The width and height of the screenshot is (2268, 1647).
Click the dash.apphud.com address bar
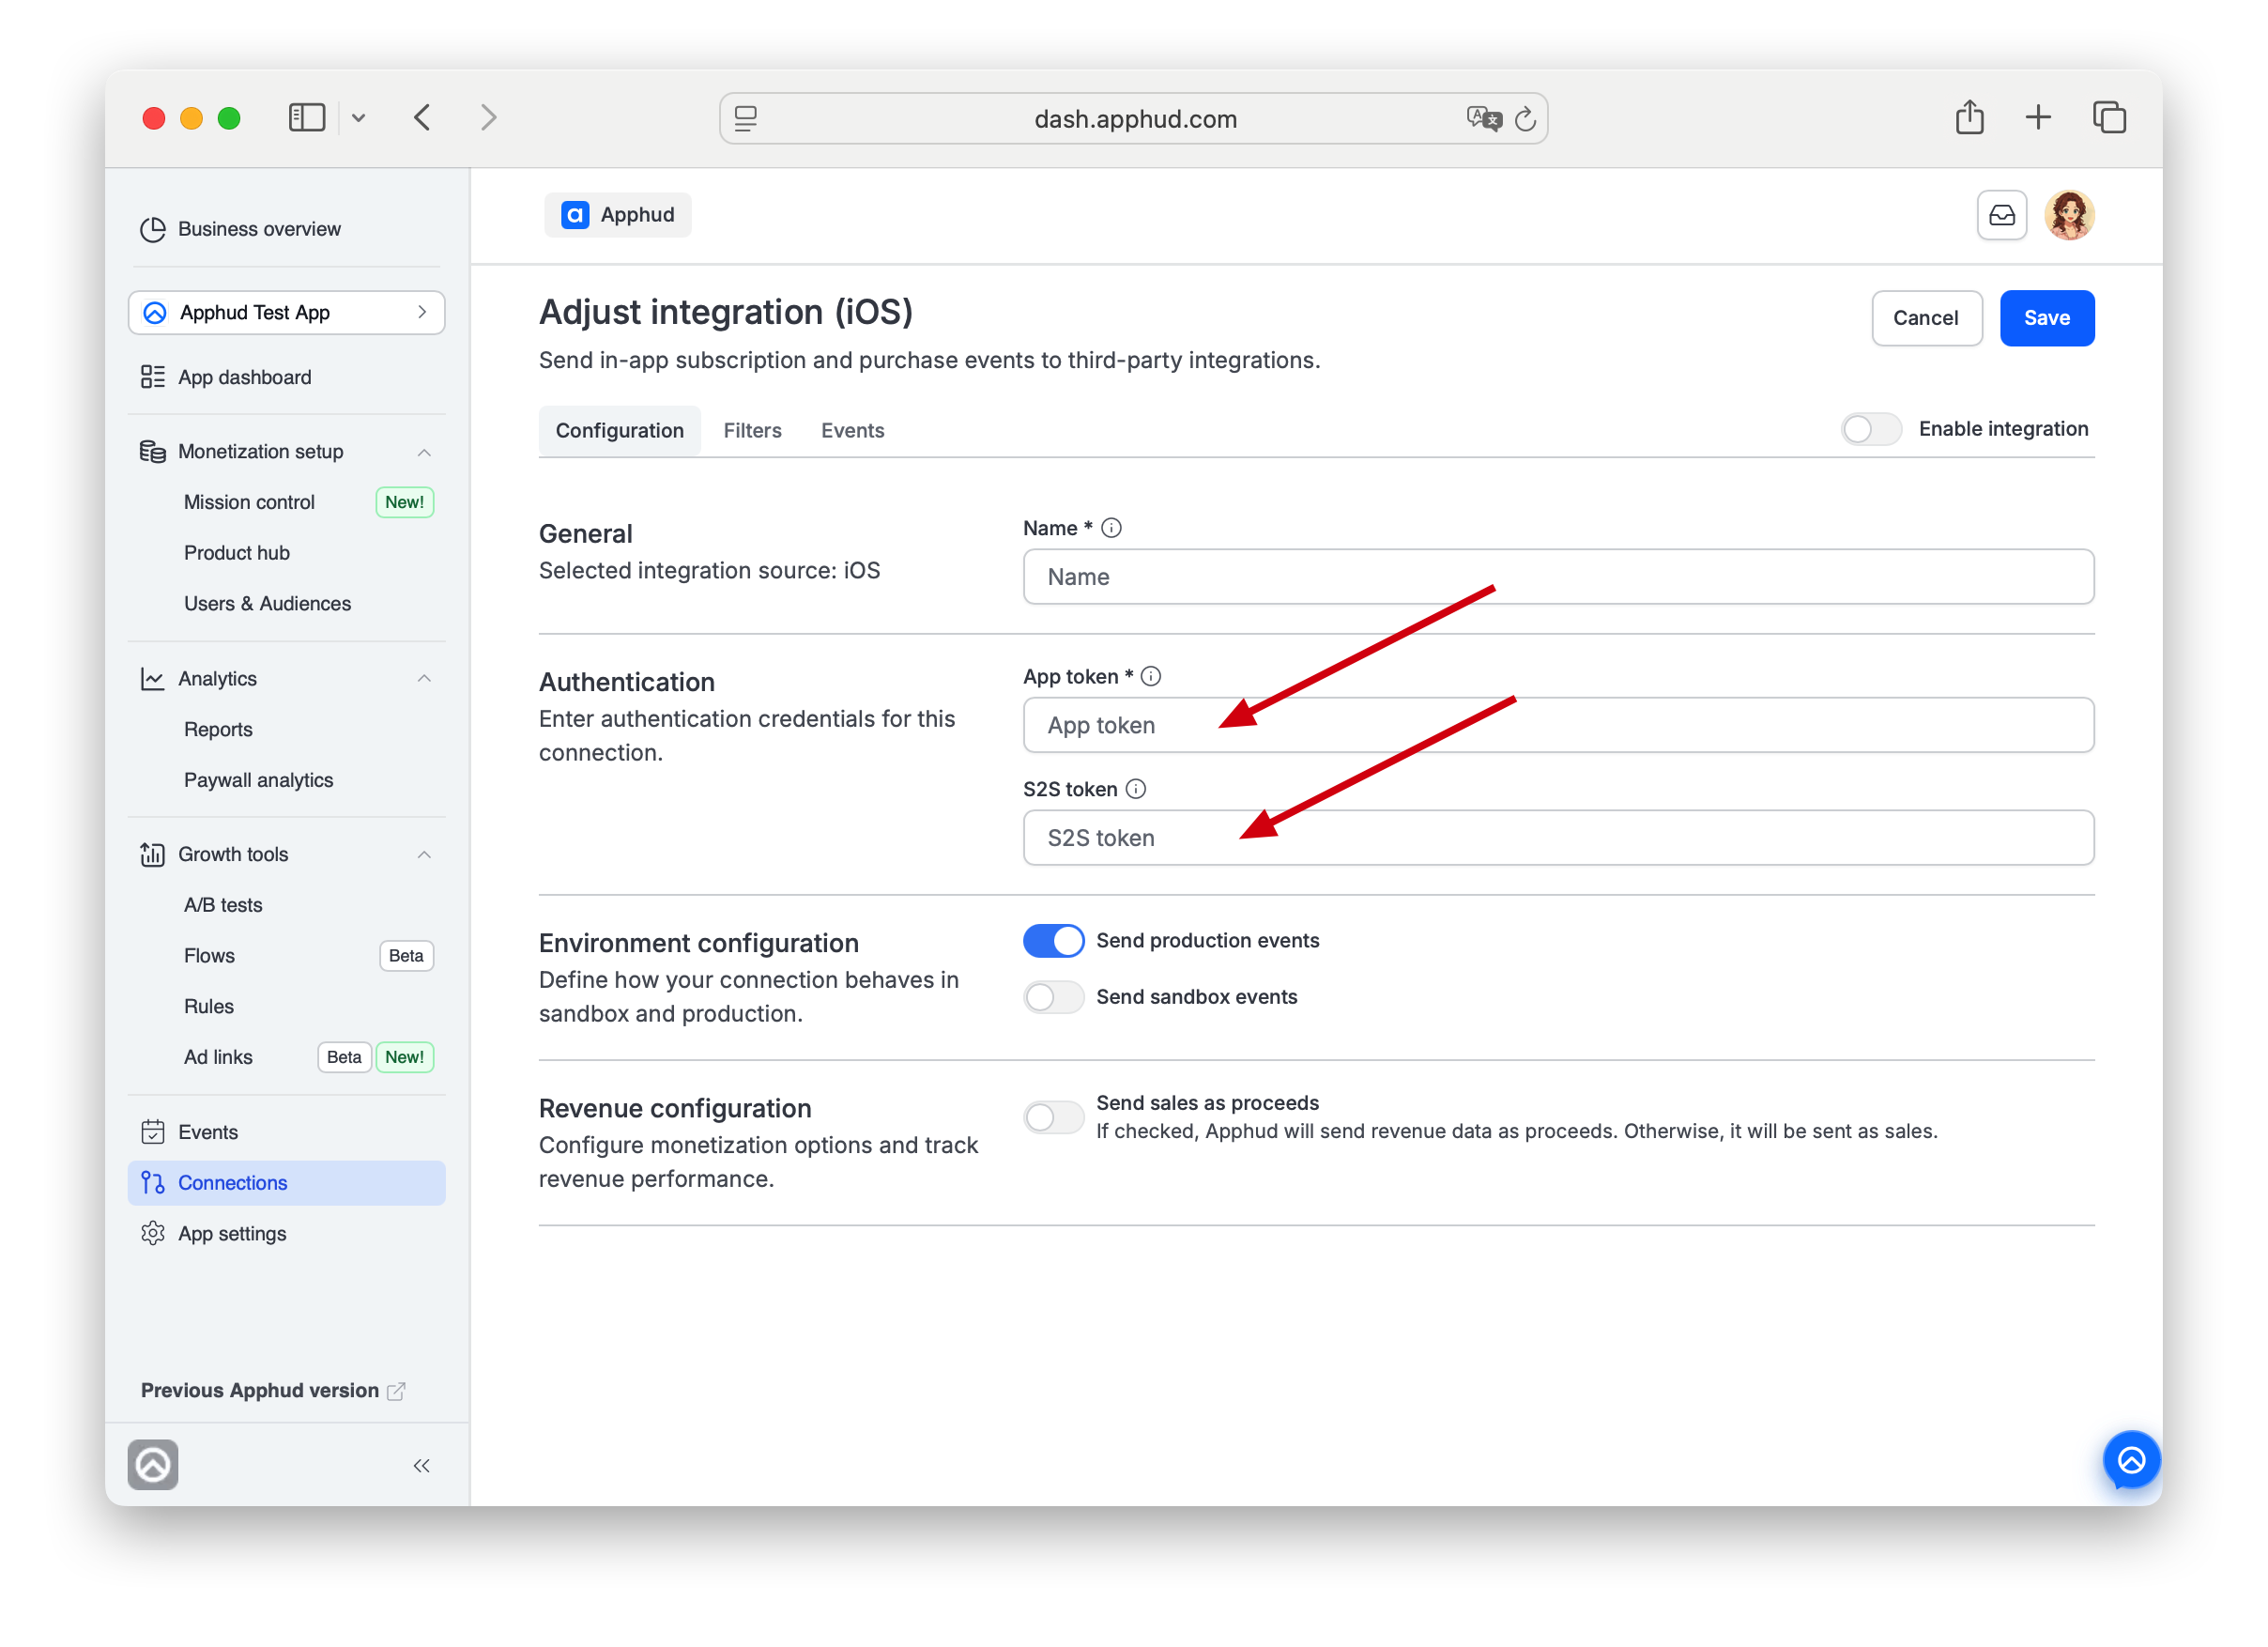pos(1133,119)
